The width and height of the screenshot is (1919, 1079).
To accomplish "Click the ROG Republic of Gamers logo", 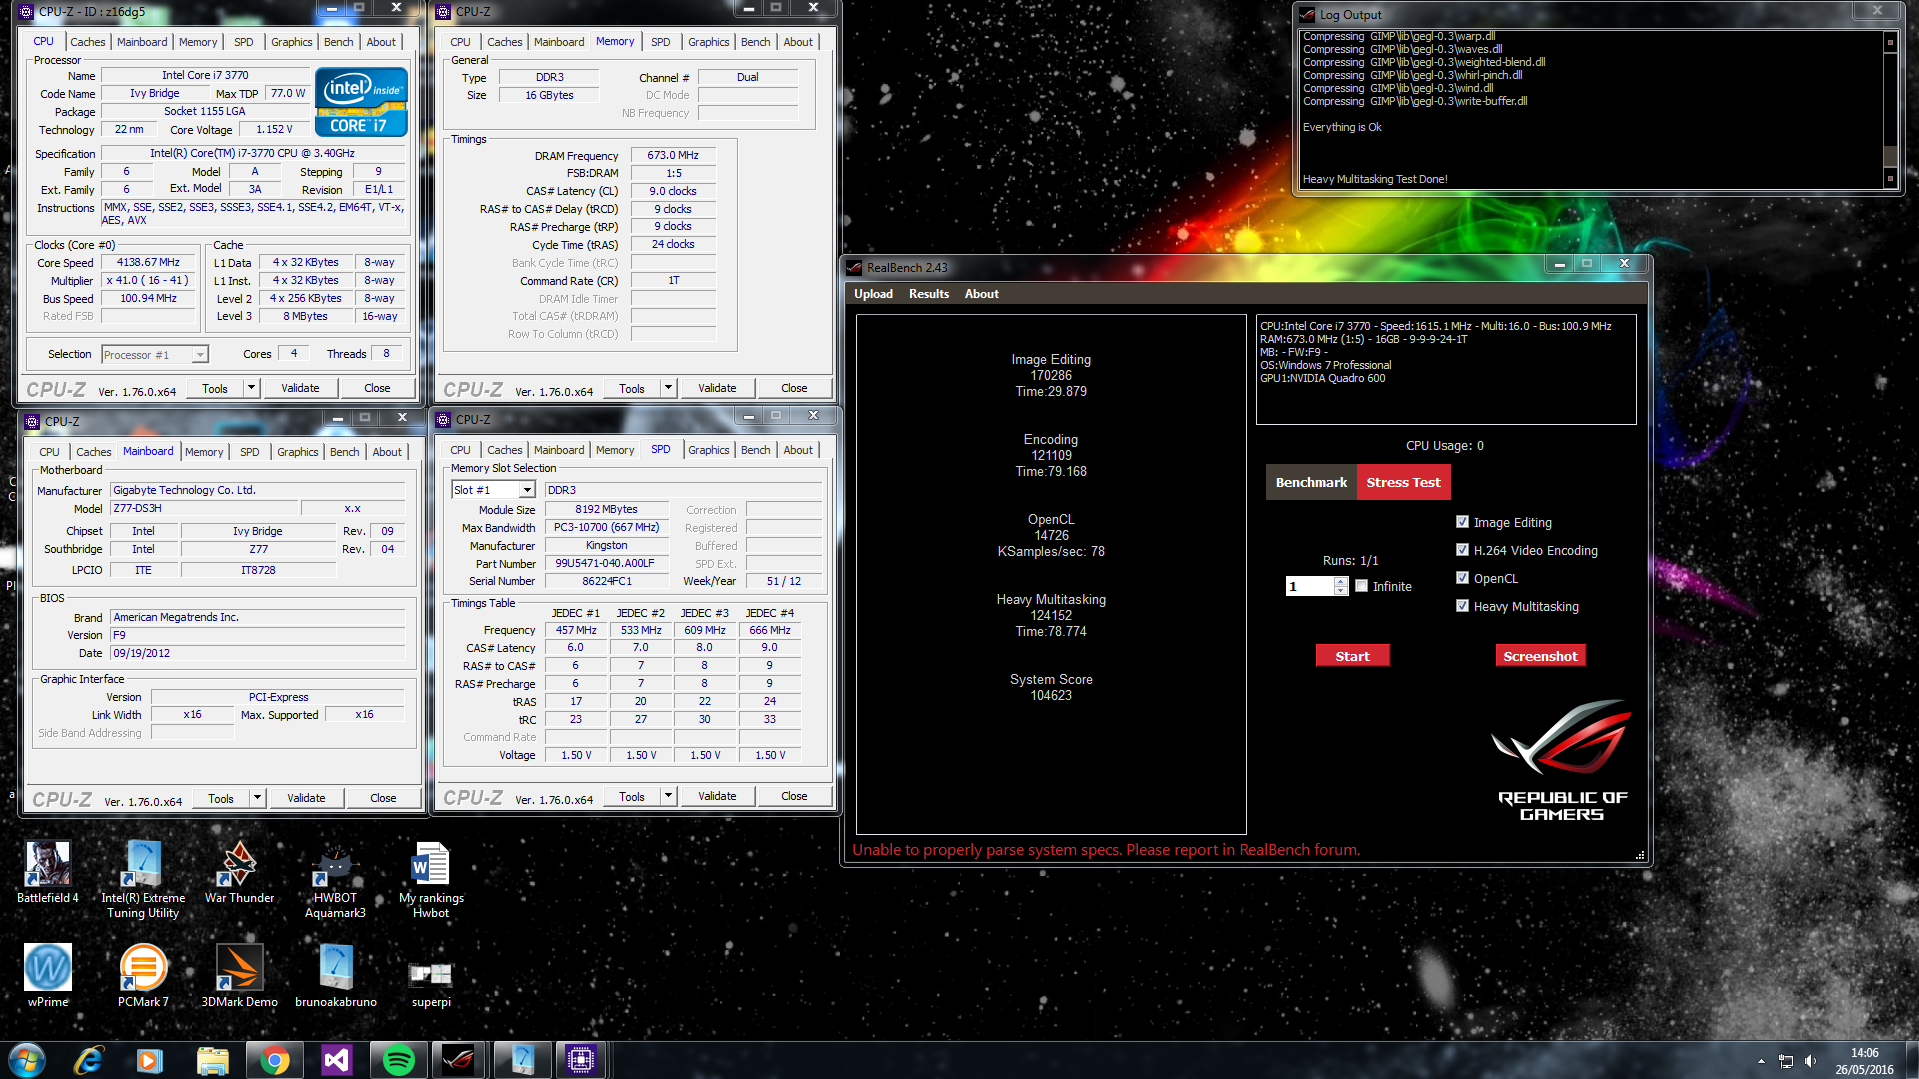I will (x=1561, y=760).
